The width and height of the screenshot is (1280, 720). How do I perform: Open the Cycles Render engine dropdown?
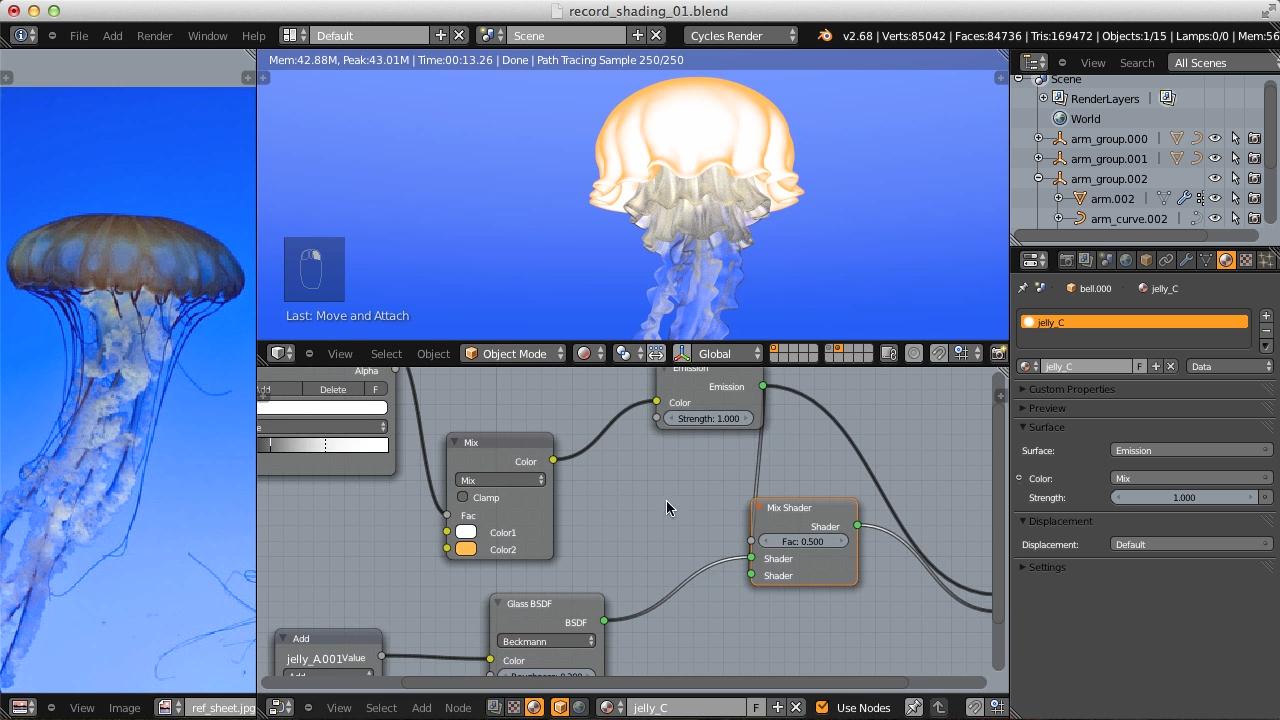coord(742,36)
